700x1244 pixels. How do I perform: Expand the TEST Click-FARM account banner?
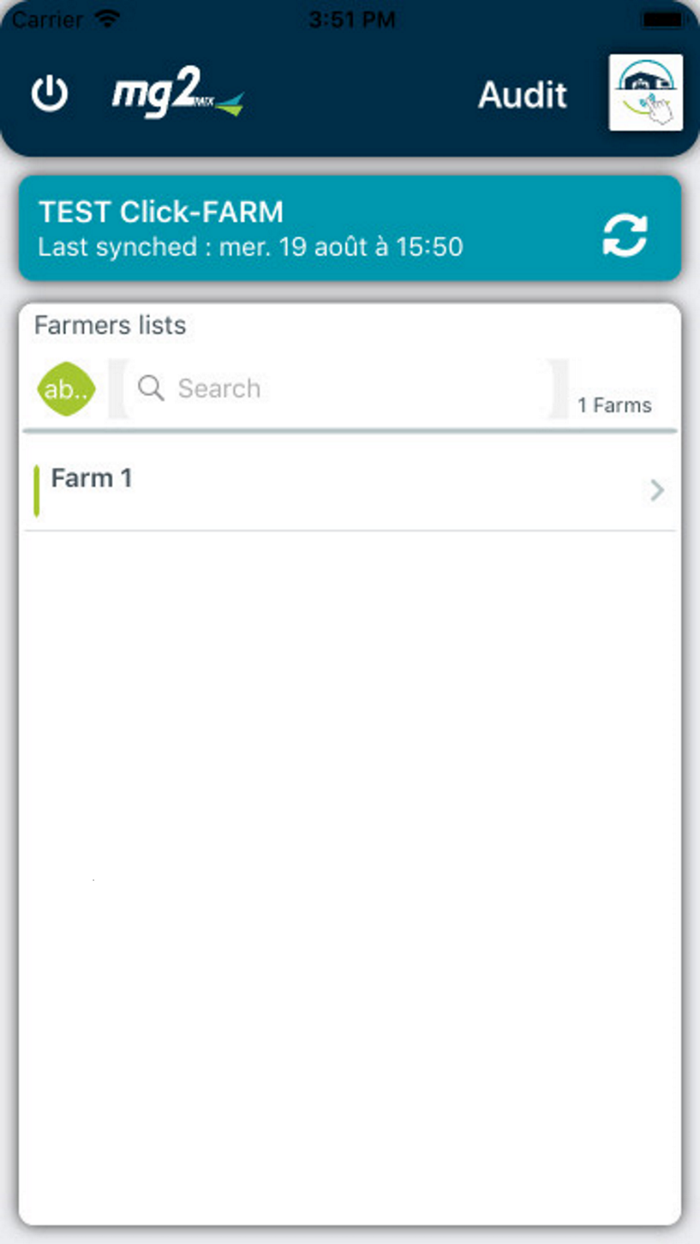tap(300, 228)
